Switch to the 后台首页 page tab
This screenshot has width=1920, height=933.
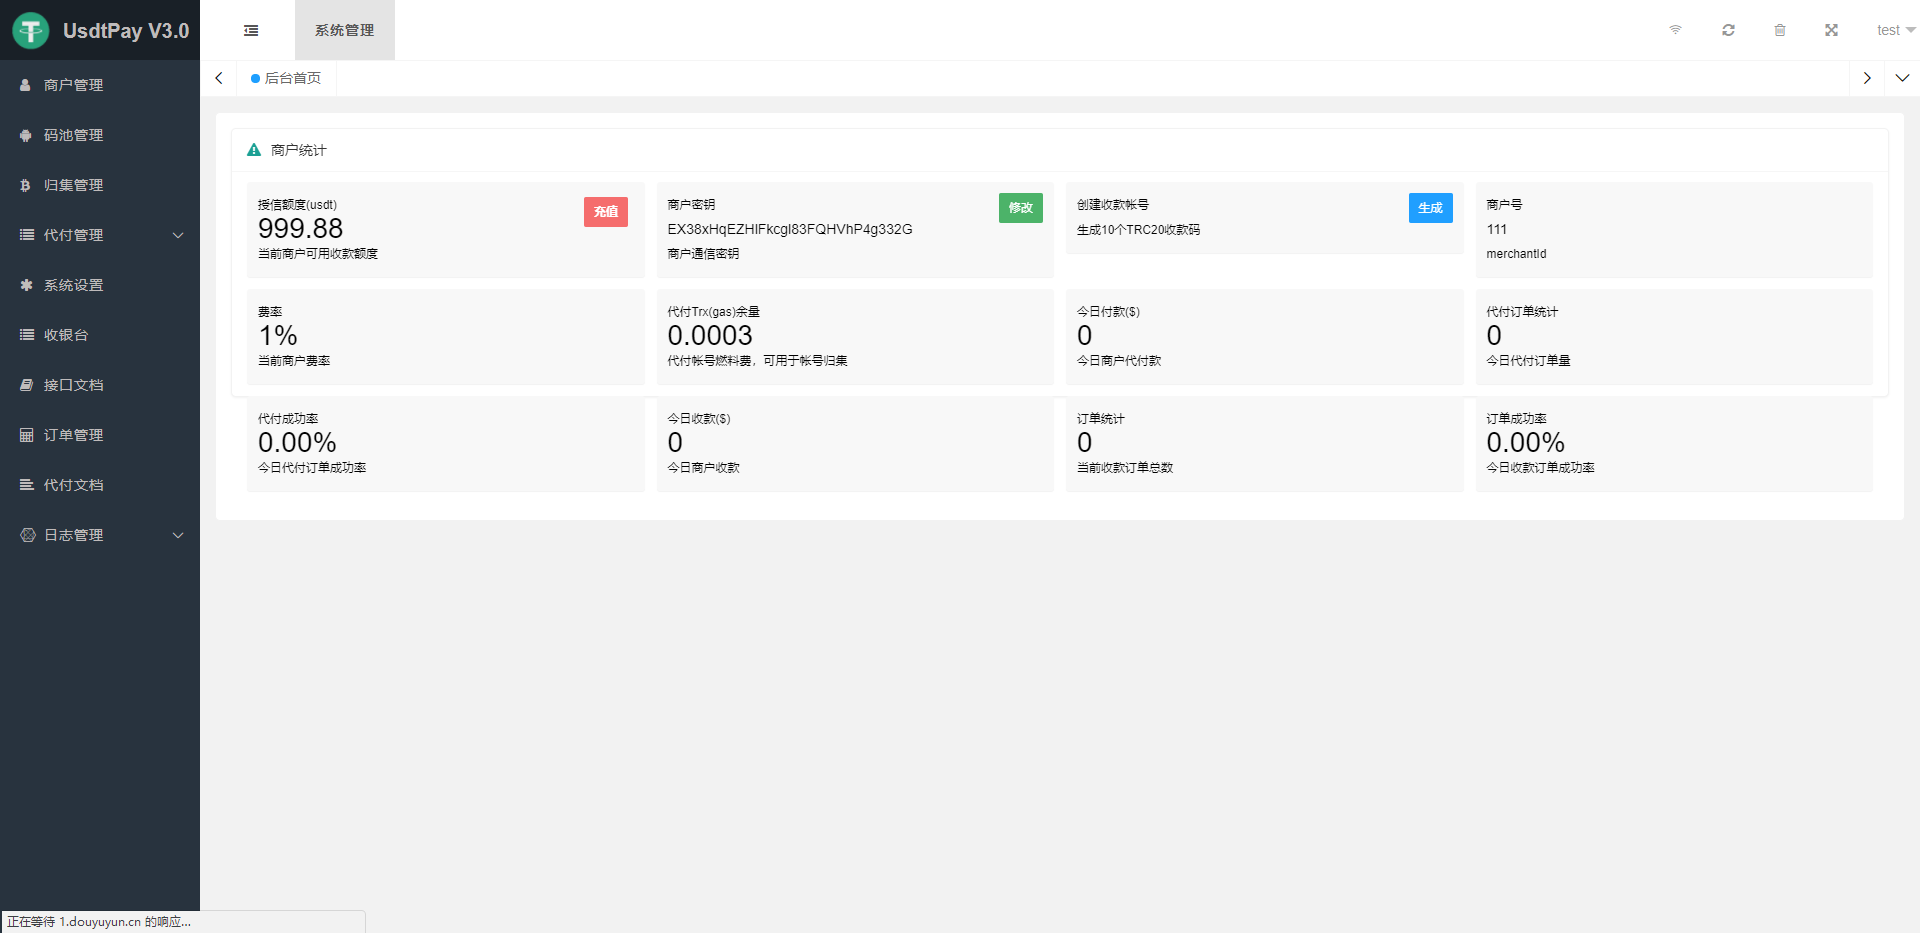286,78
